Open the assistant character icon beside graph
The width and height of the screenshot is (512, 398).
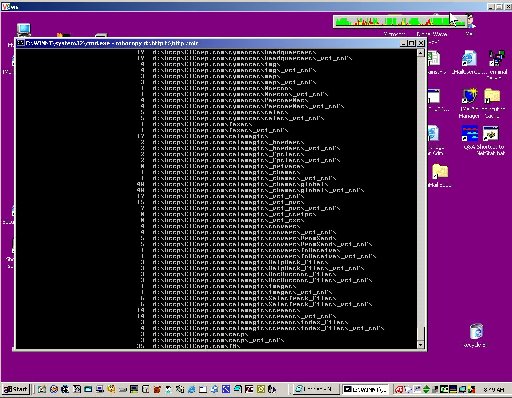[470, 21]
